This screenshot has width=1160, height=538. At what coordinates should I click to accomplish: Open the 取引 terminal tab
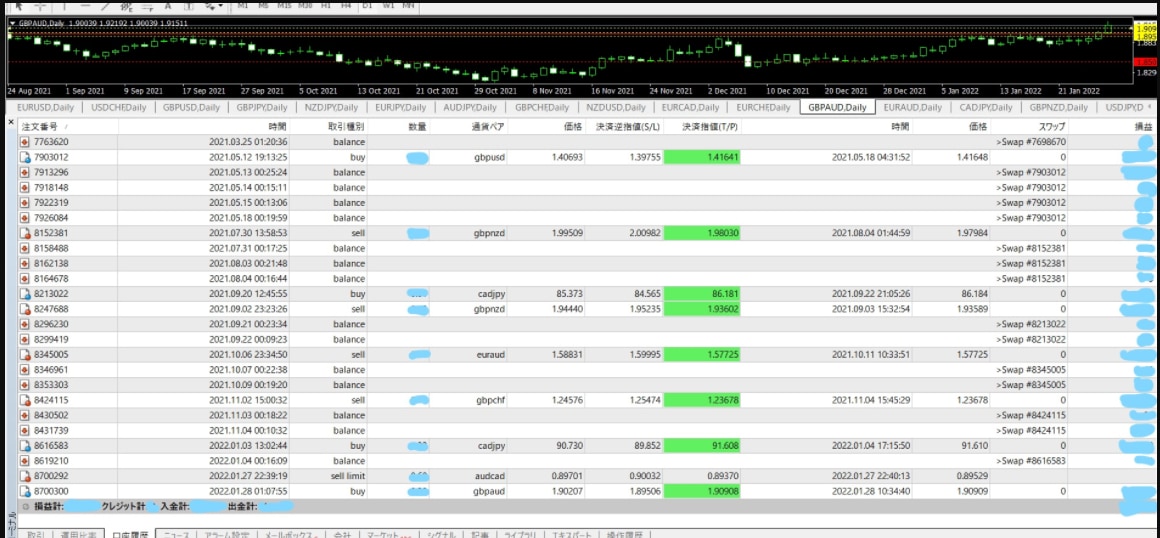pos(36,534)
